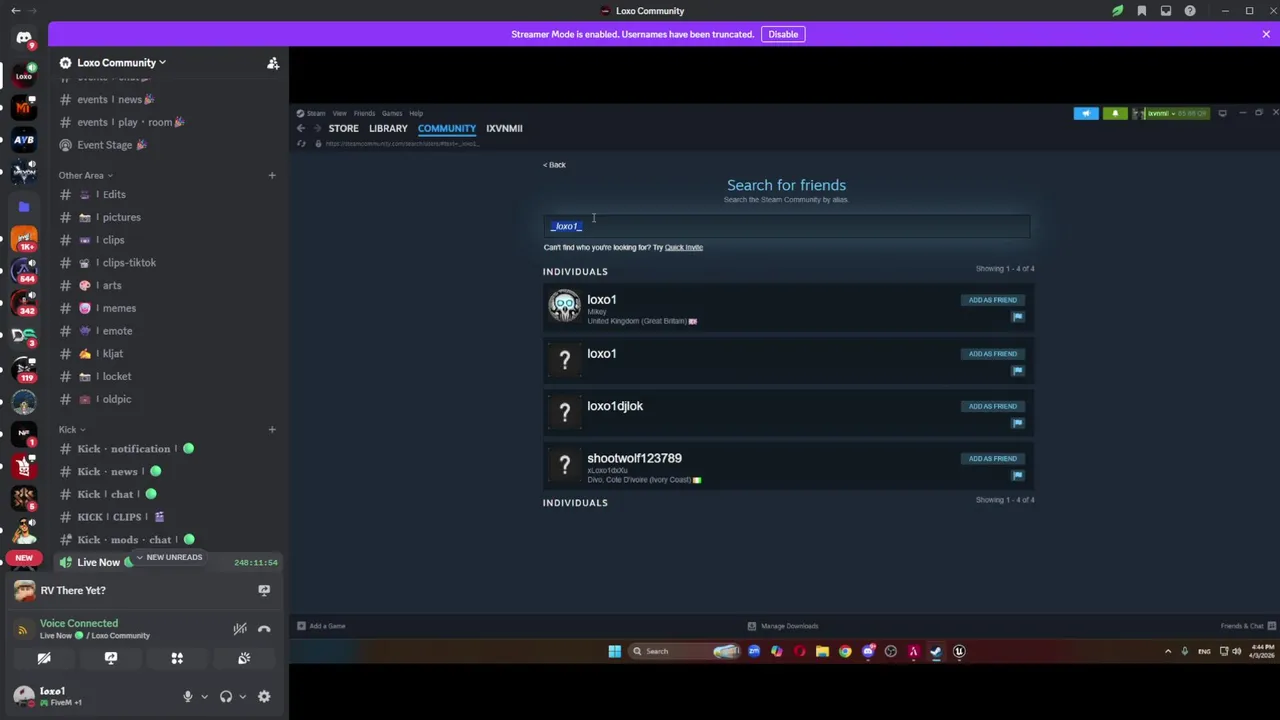Show hidden system tray icons
Viewport: 1280px width, 720px height.
pos(1168,651)
